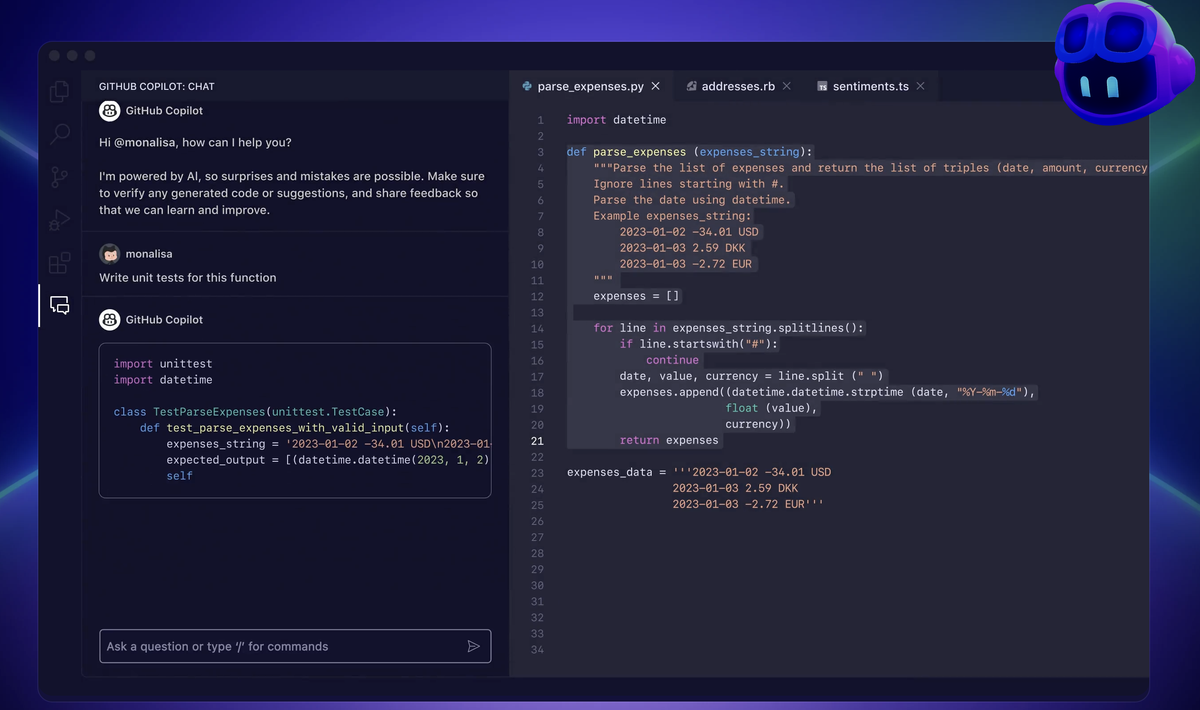The image size is (1200, 710).
Task: Switch to the addresses.rb tab
Action: 738,87
